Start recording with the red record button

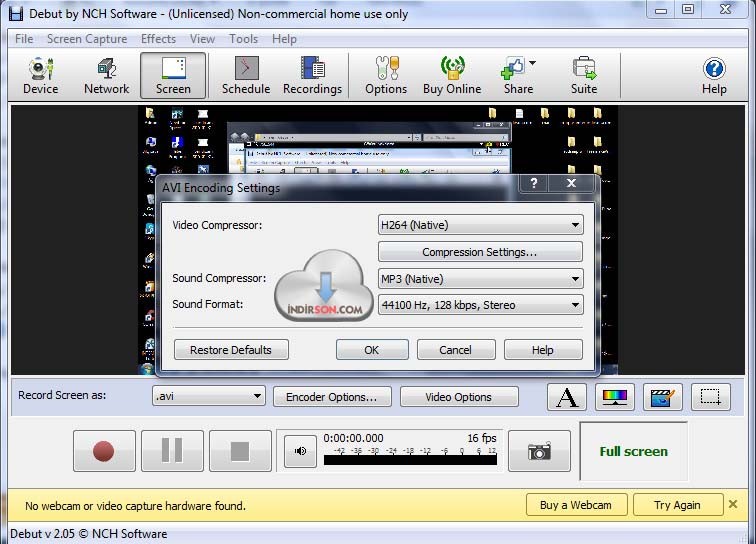[104, 451]
